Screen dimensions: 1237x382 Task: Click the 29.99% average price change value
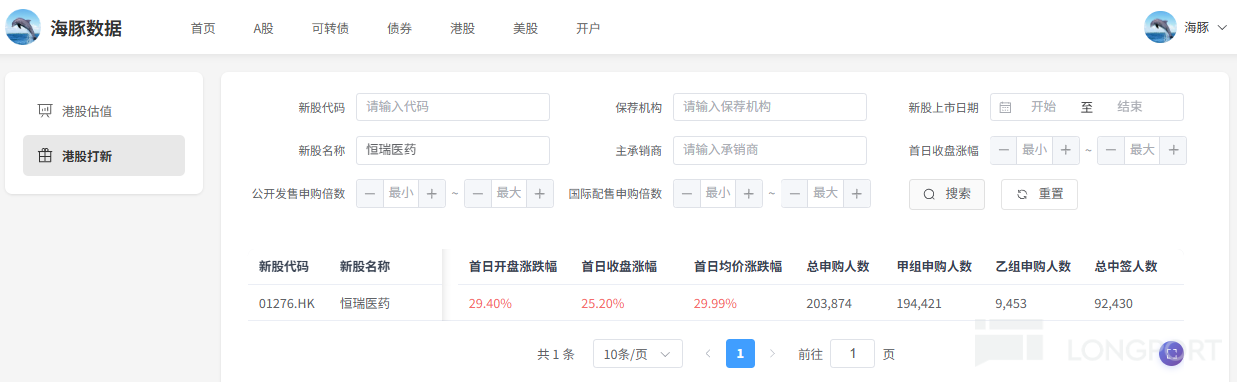(x=715, y=303)
